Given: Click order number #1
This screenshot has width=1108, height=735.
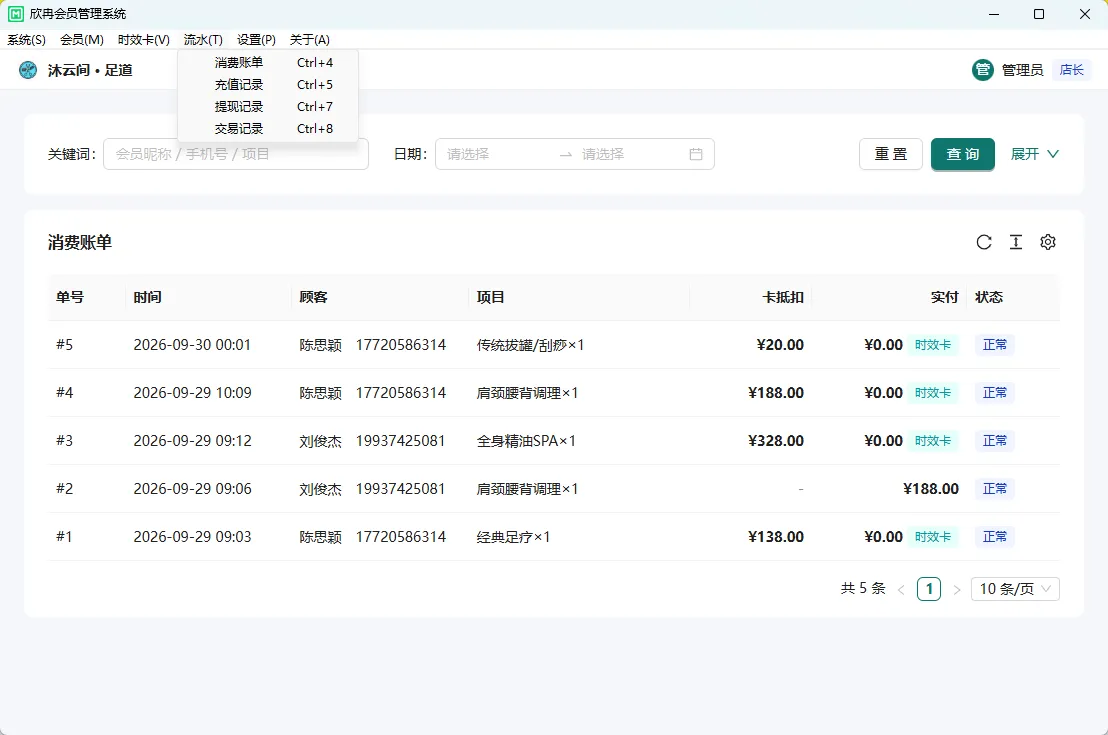Looking at the screenshot, I should 64,537.
